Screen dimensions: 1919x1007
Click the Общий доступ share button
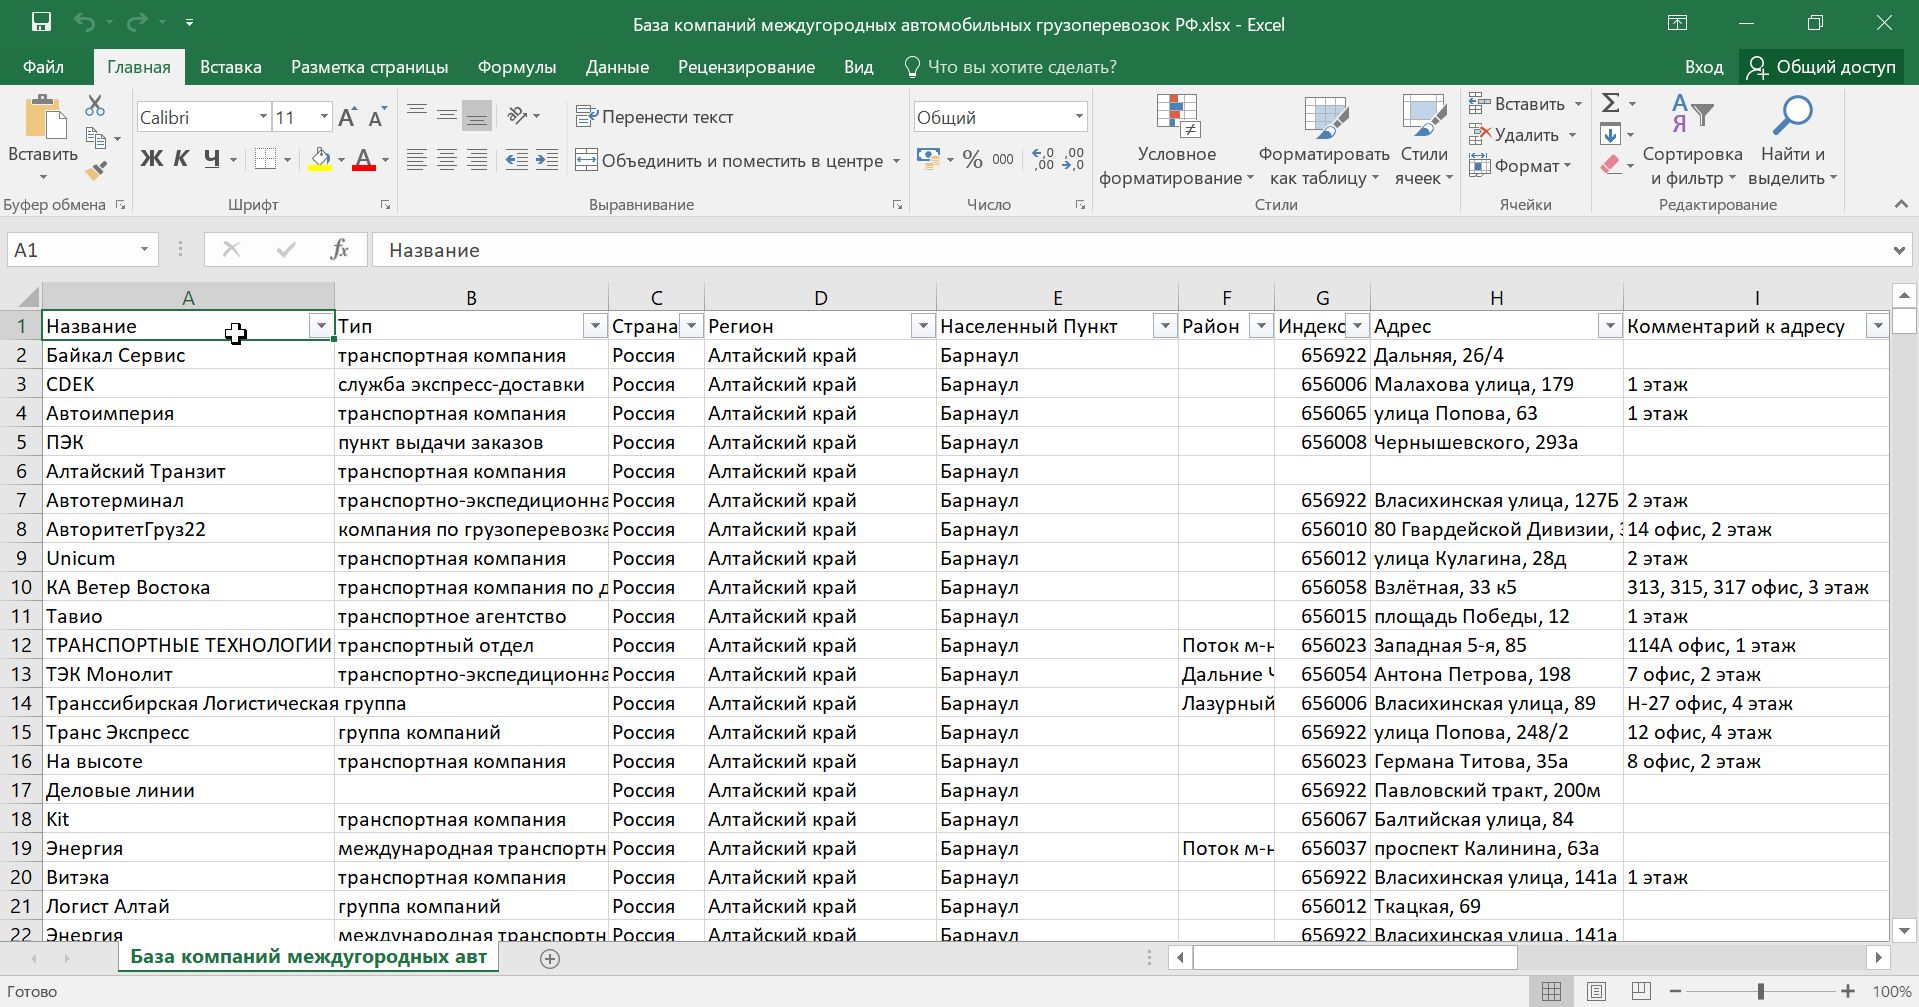tap(1821, 67)
